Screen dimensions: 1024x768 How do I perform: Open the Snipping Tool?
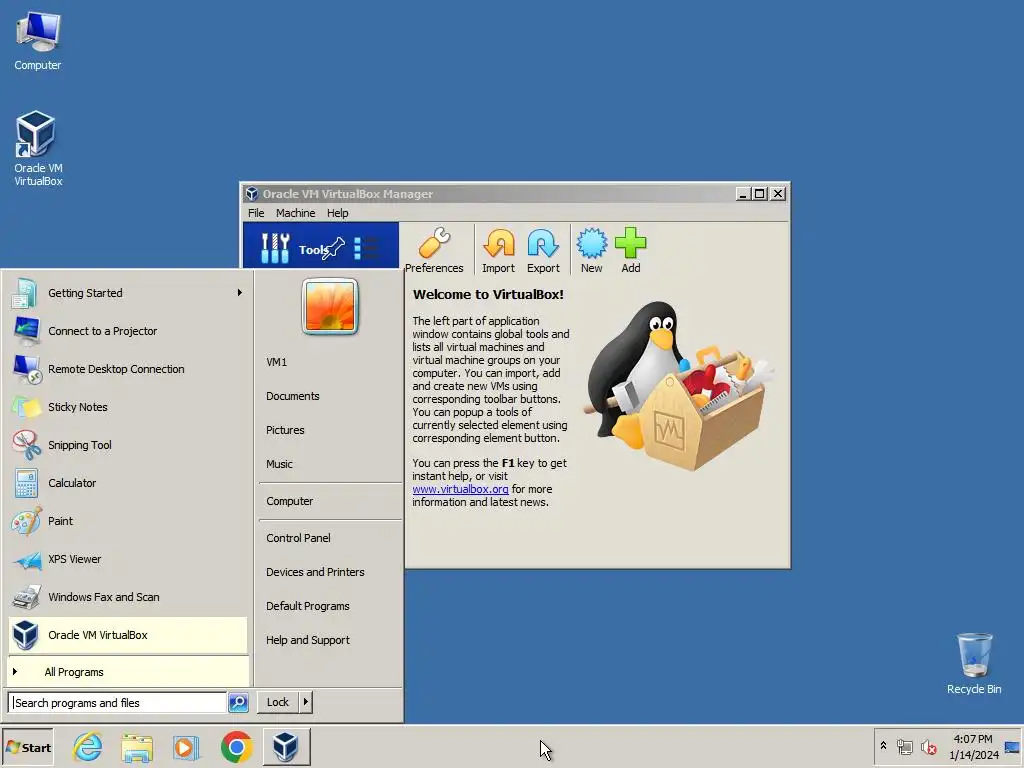(x=127, y=445)
